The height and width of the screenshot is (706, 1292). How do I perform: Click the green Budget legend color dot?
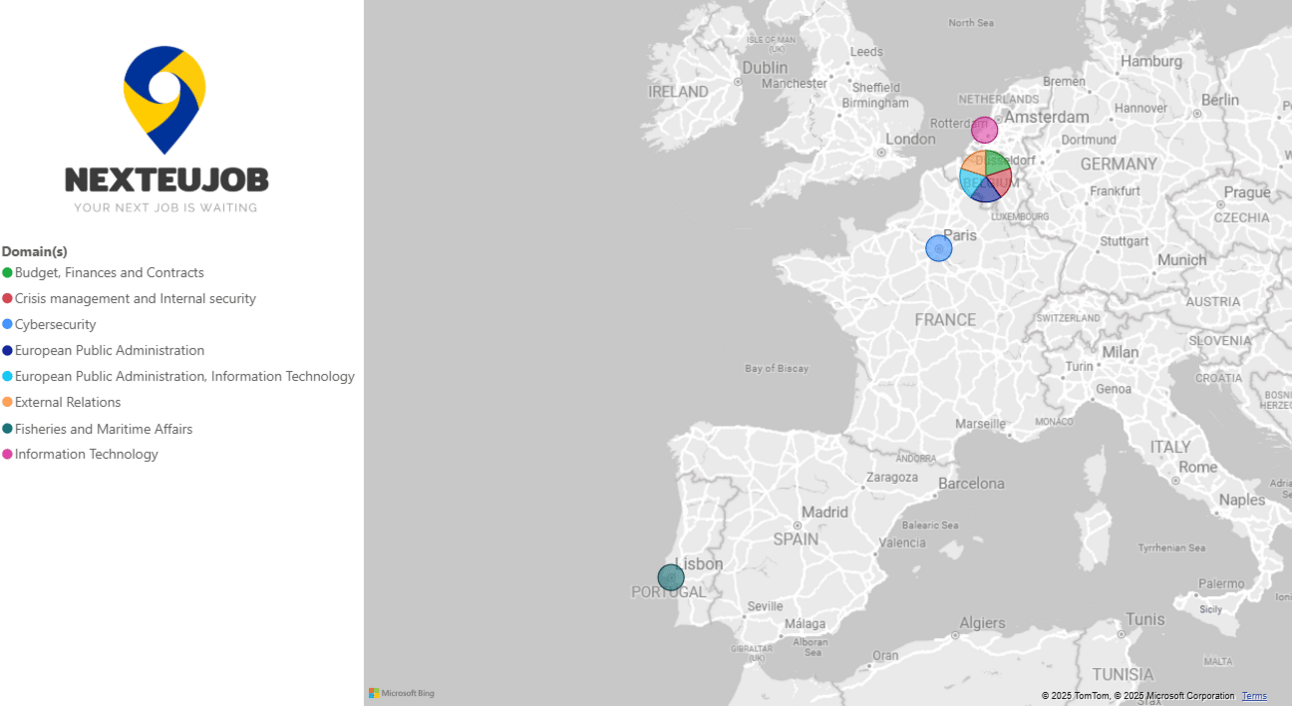(x=7, y=272)
